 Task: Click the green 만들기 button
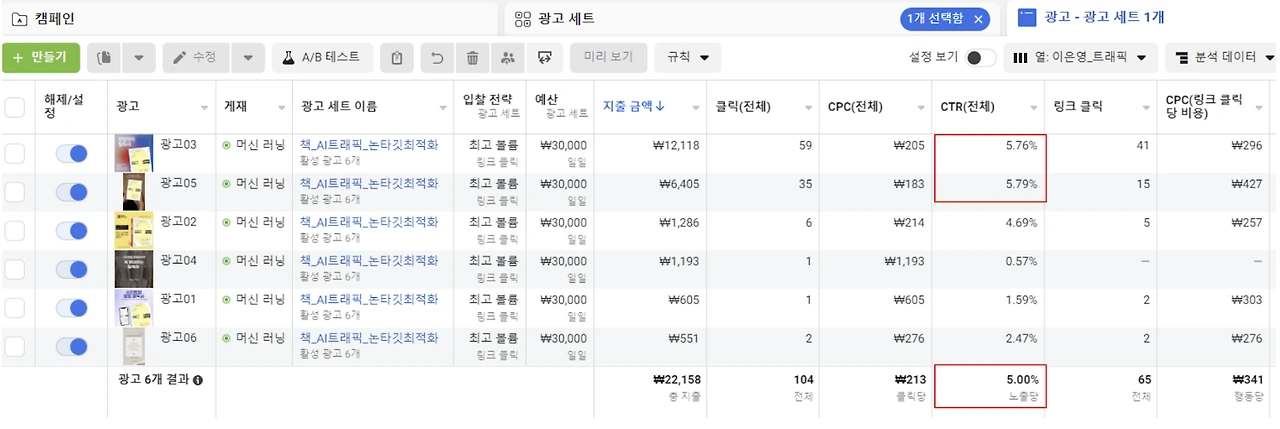tap(41, 57)
